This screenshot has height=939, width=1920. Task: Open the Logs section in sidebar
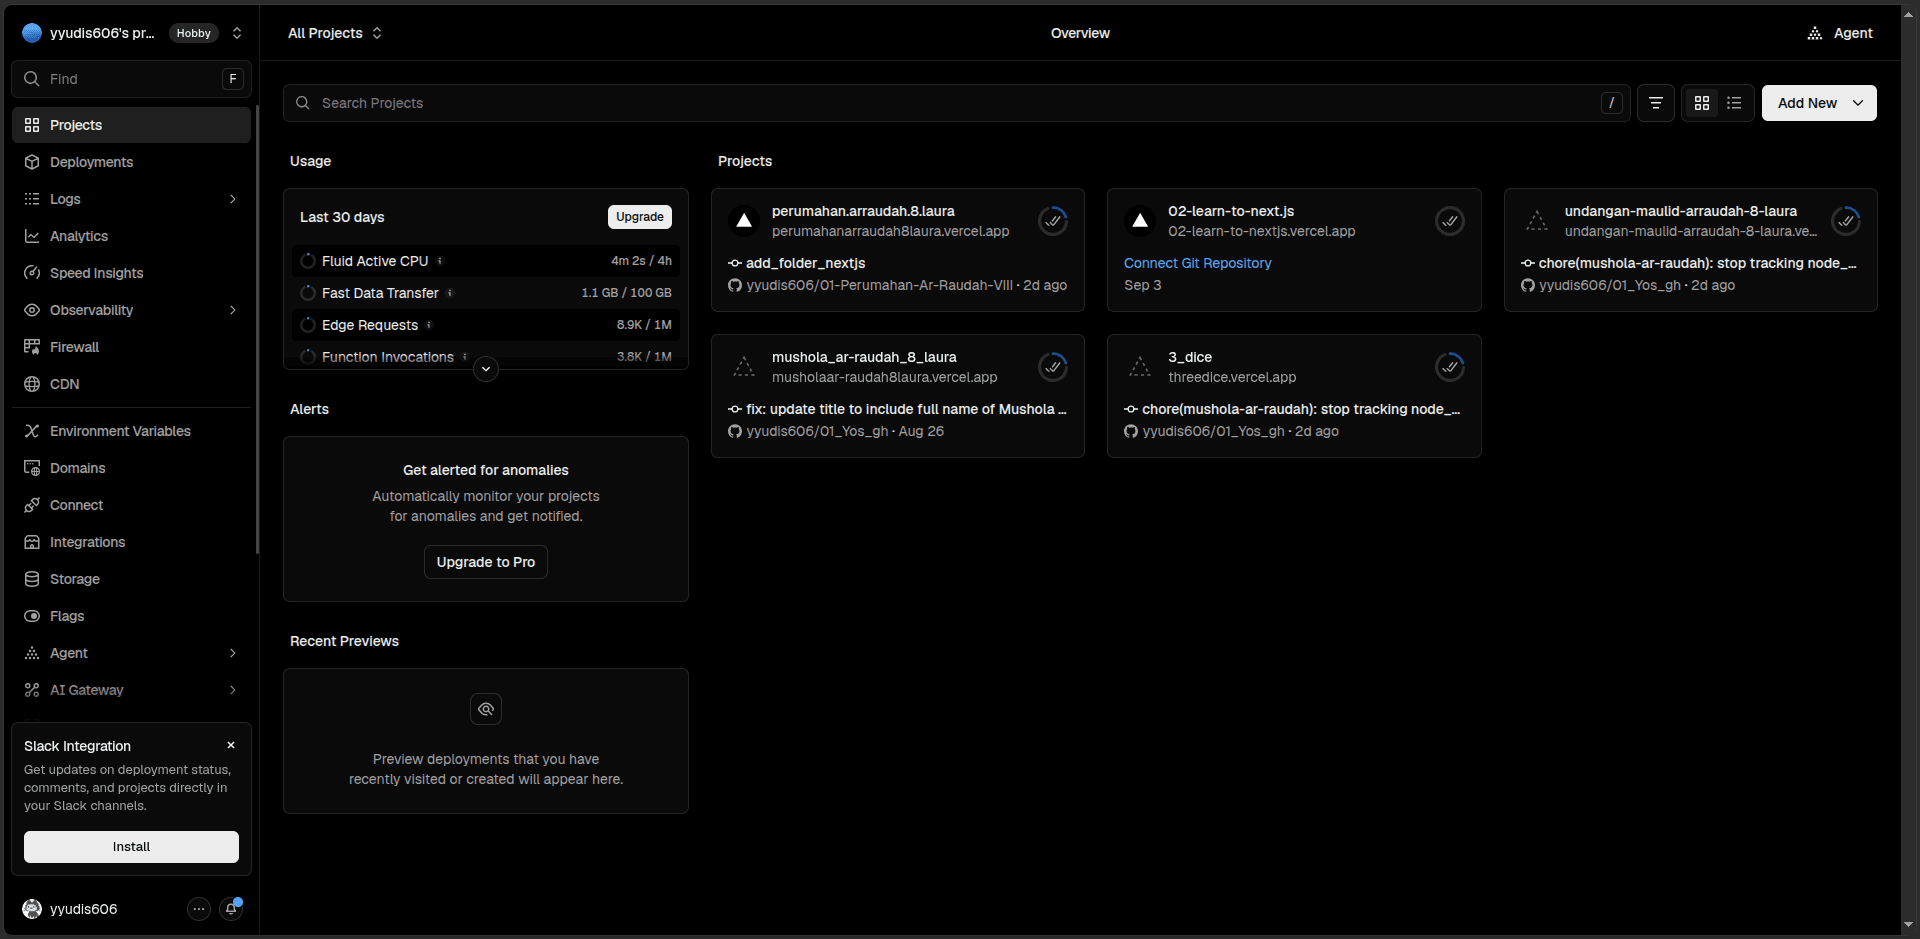[x=131, y=199]
